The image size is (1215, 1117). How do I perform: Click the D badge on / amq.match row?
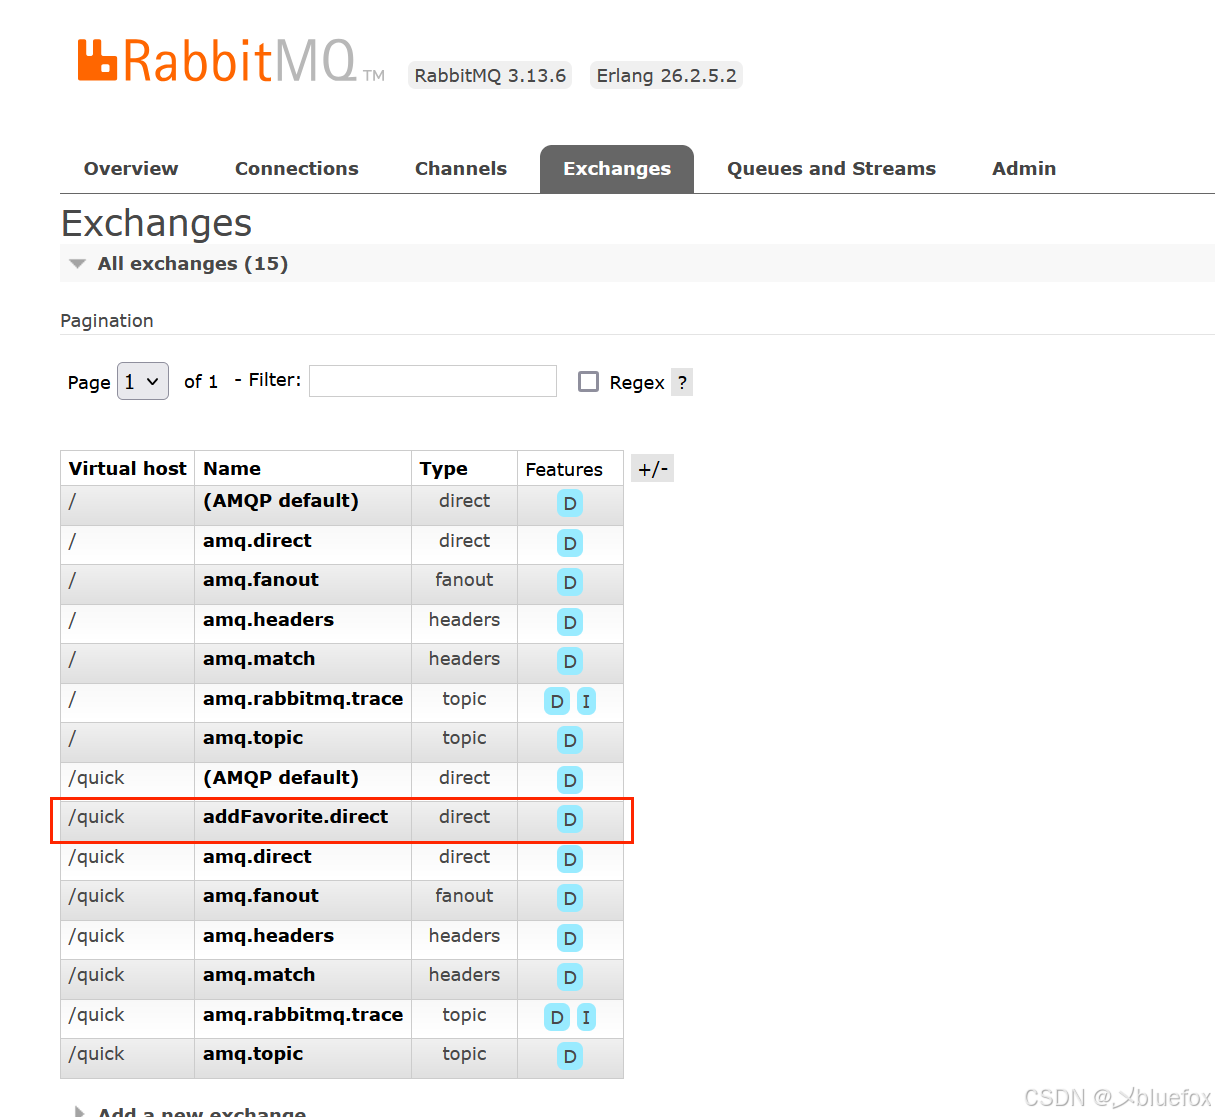pyautogui.click(x=570, y=661)
